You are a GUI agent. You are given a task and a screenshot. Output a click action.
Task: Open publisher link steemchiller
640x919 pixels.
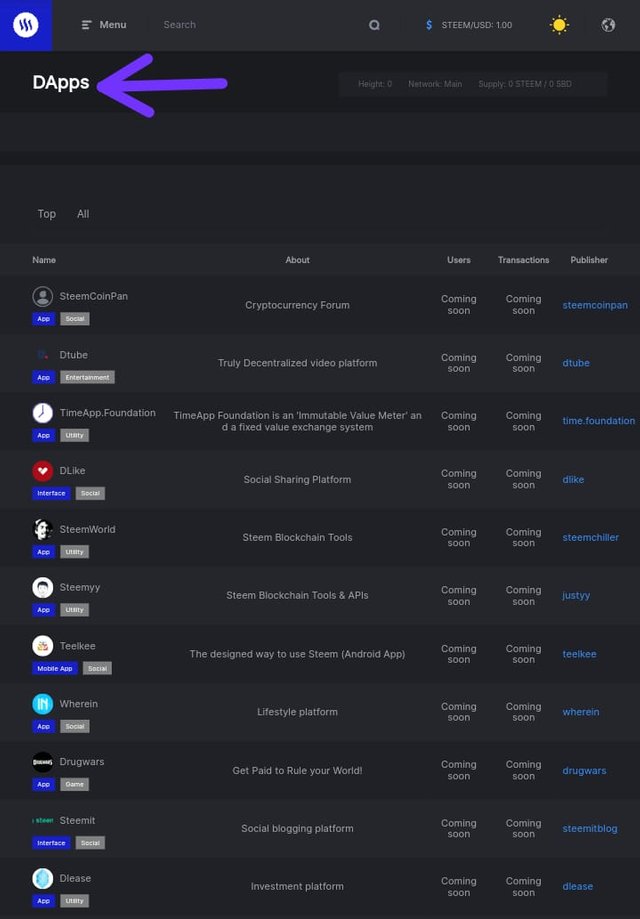pos(591,537)
